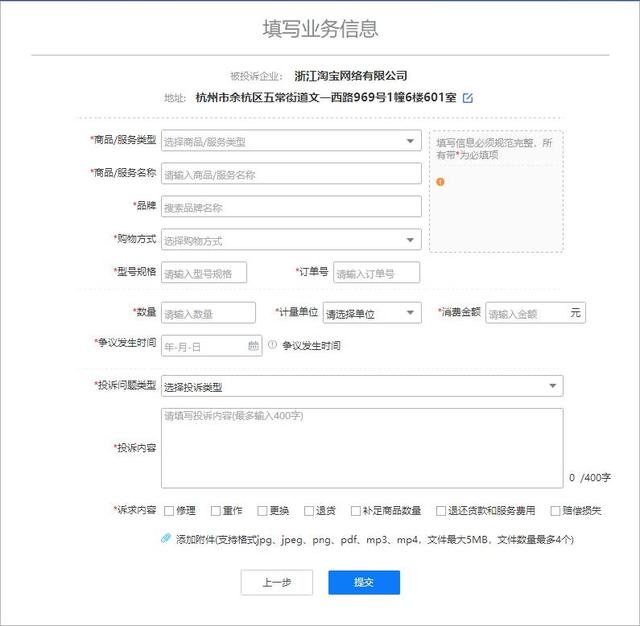Image resolution: width=640 pixels, height=626 pixels.
Task: Focus the 型号规格 input field
Action: point(204,272)
